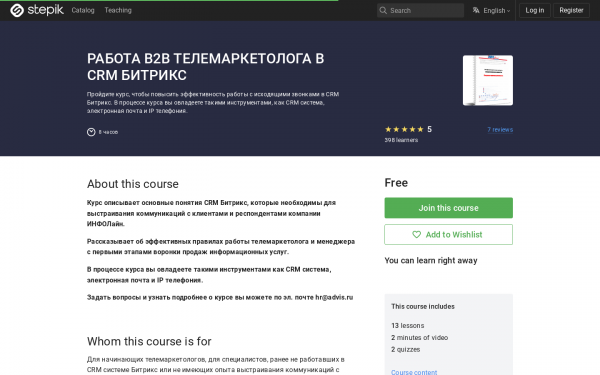This screenshot has width=600, height=375.
Task: Click the "This course includes" heading
Action: [x=423, y=307]
